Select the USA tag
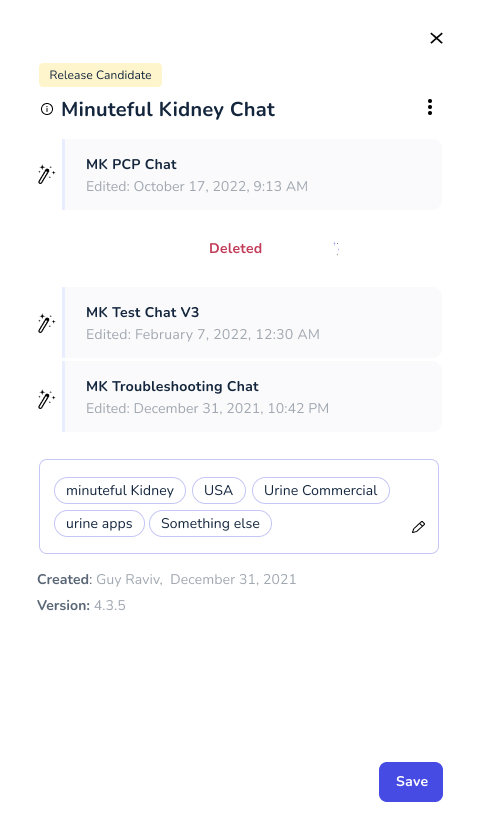 coord(218,491)
